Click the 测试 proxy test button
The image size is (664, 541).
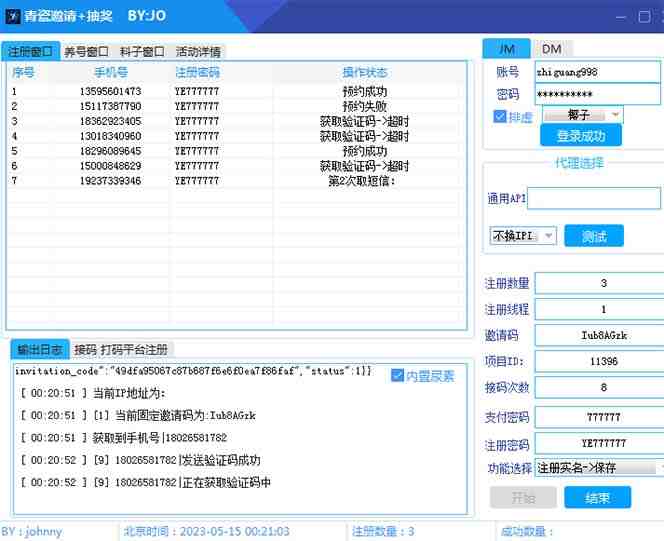pyautogui.click(x=593, y=236)
